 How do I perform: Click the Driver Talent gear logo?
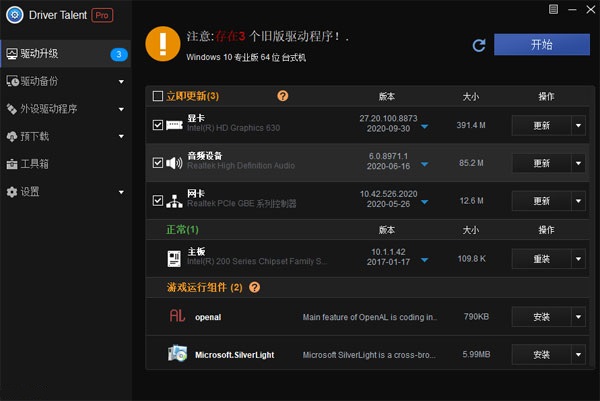pos(15,15)
